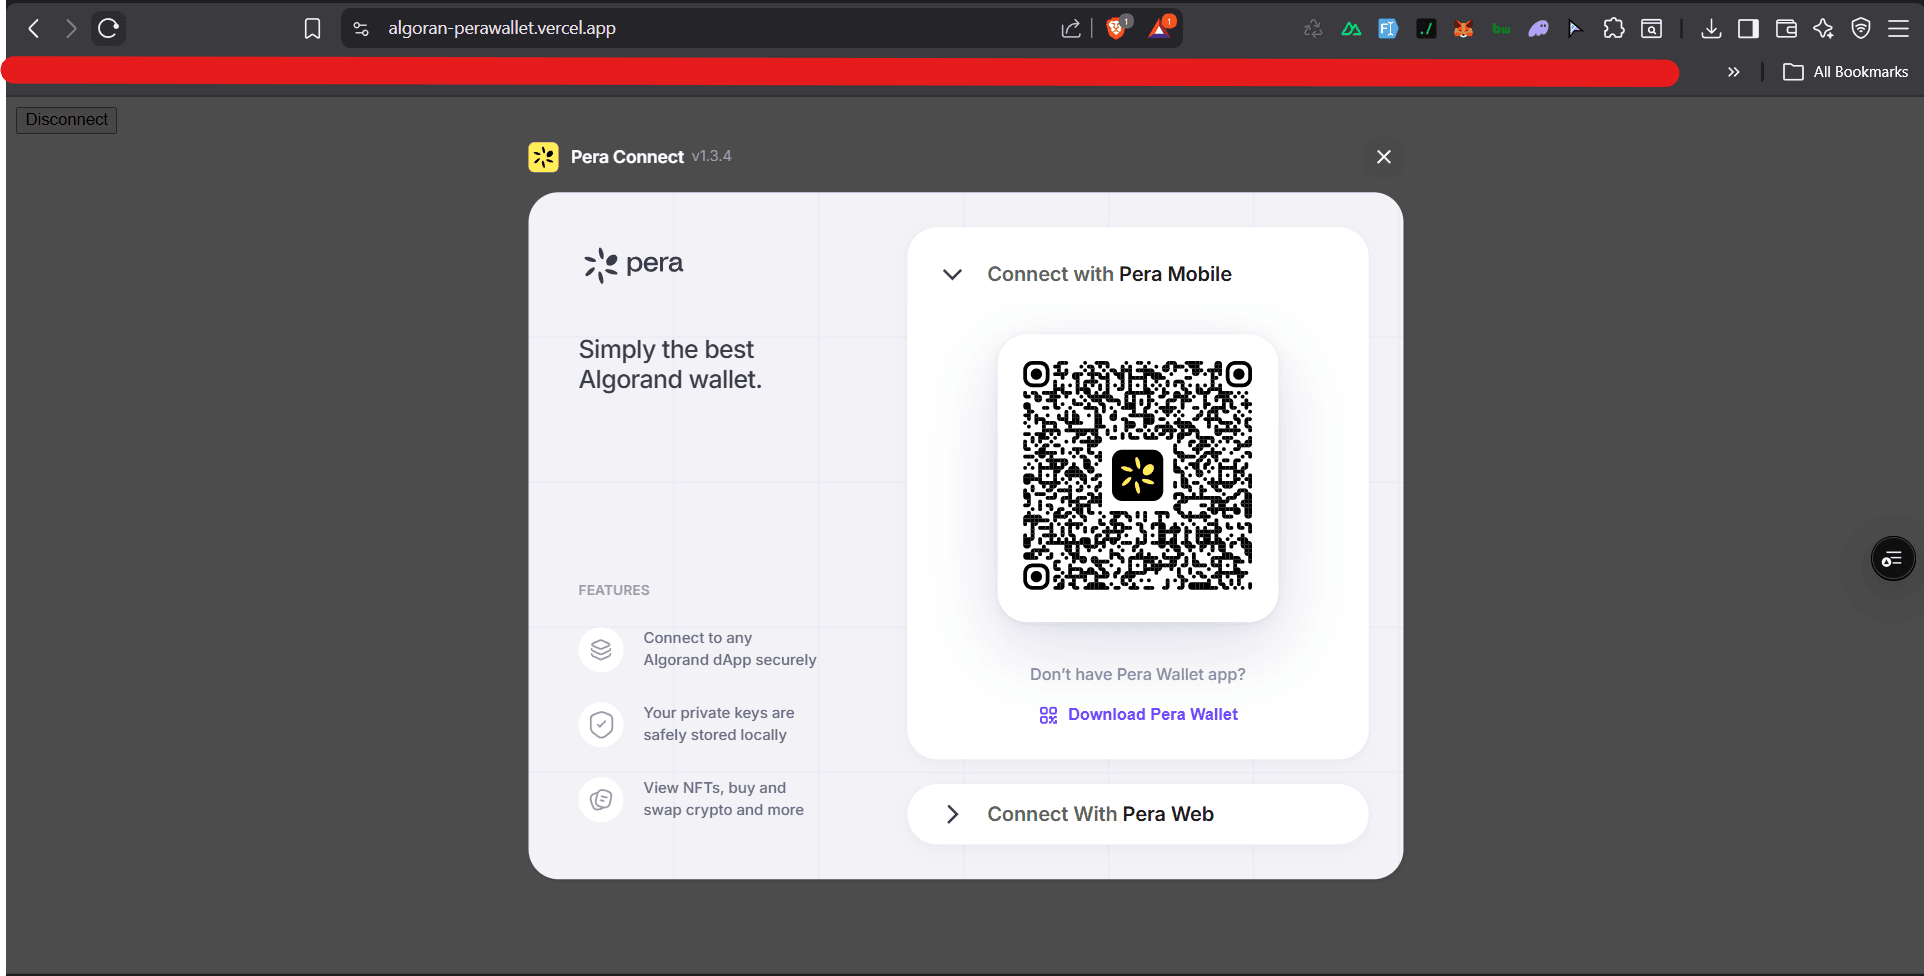
Task: Expand the Connect With Pera Web option
Action: [x=1137, y=814]
